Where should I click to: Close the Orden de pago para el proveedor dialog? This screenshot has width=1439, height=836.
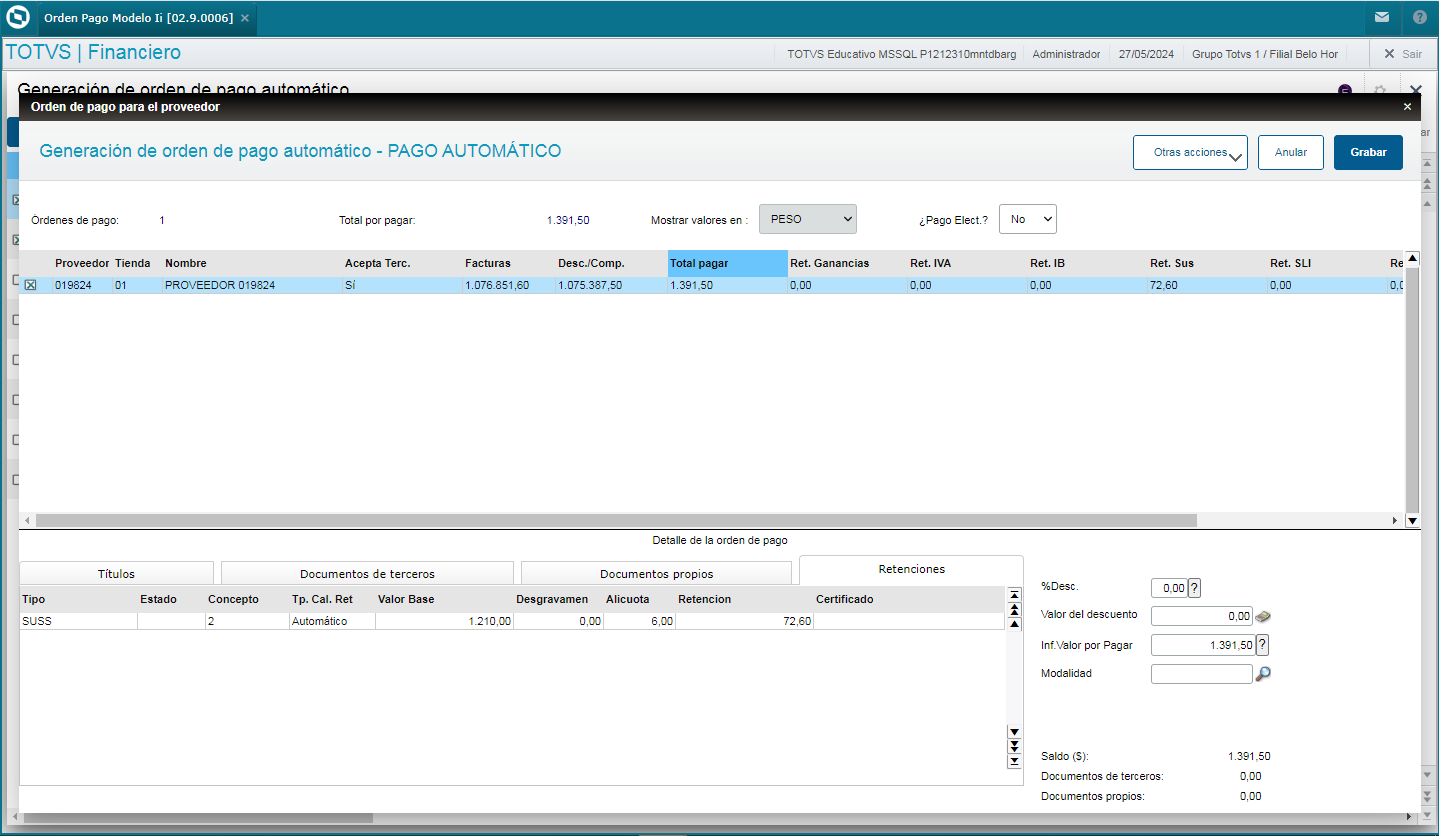(x=1407, y=106)
